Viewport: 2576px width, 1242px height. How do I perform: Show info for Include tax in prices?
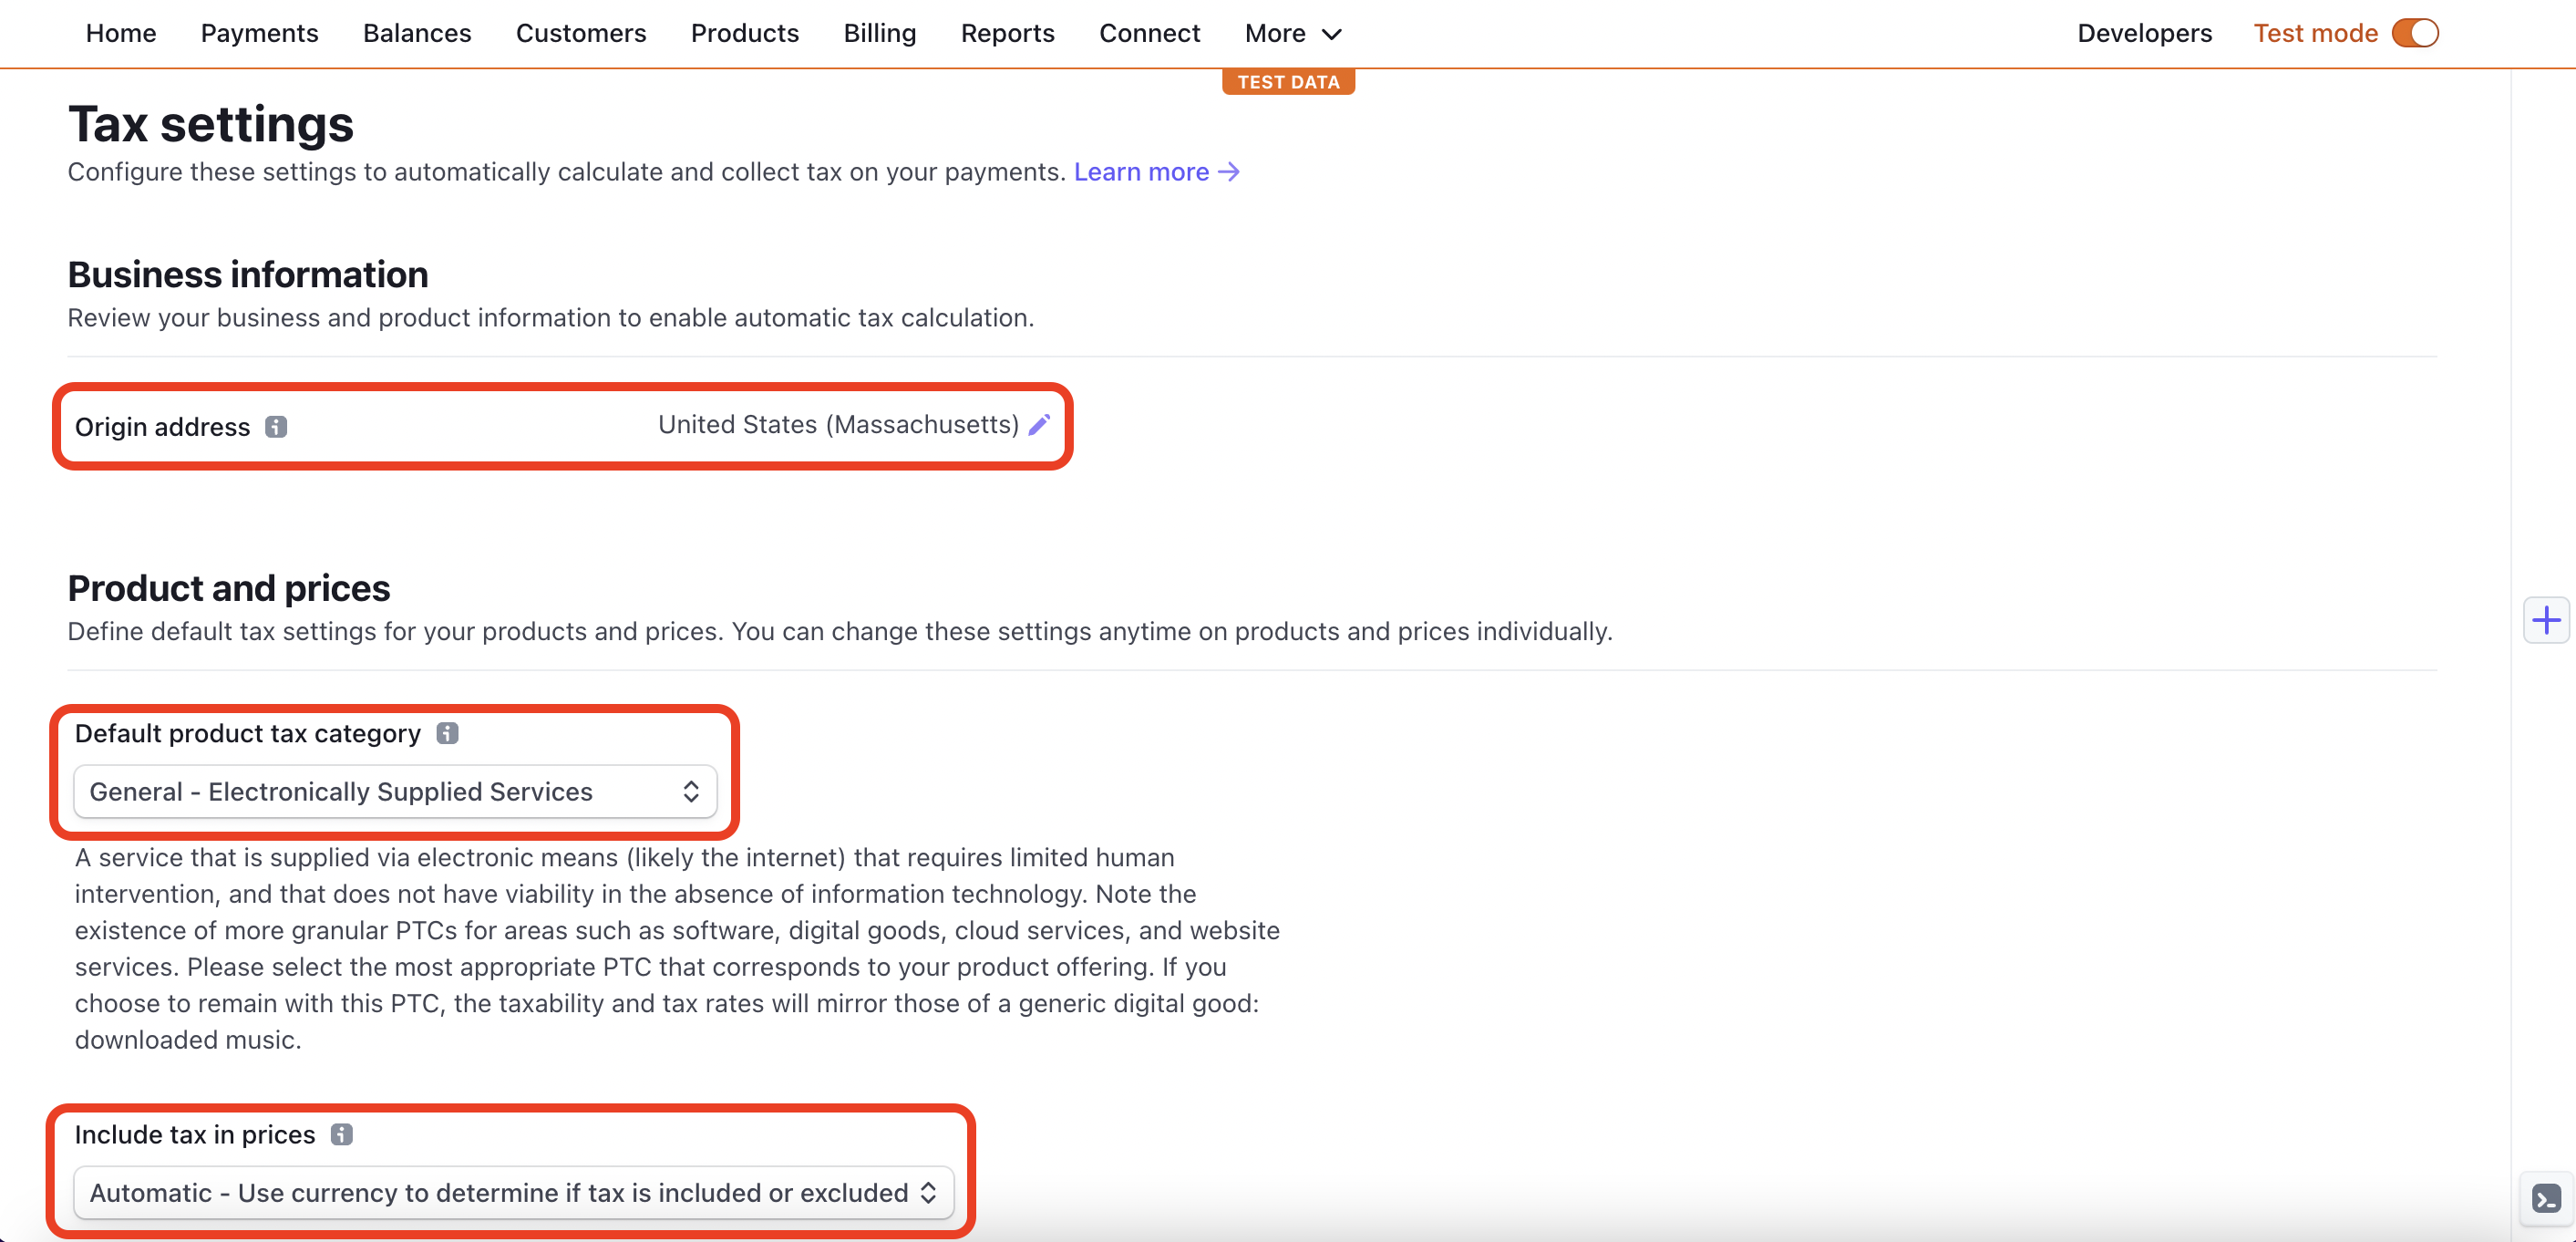click(x=341, y=1134)
